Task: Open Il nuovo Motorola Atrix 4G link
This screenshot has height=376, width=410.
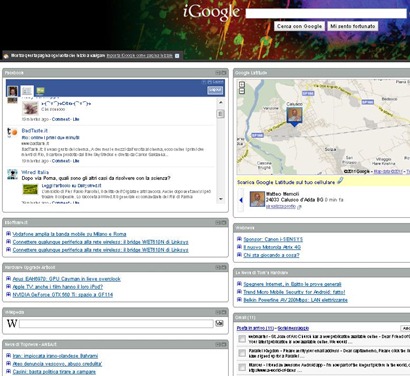Action: (272, 247)
